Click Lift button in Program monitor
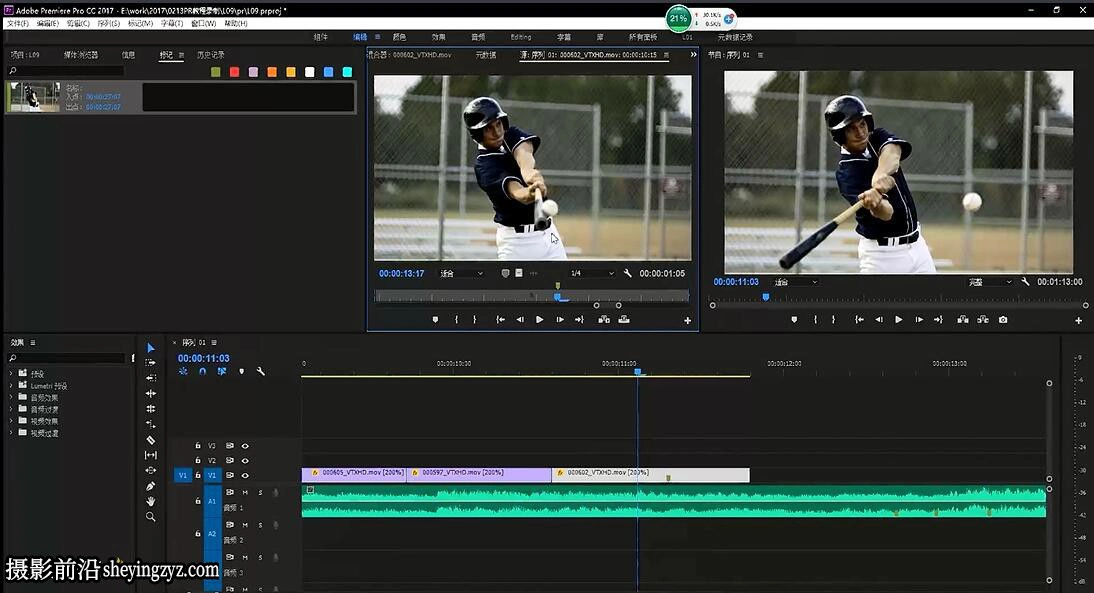Viewport: 1094px width, 593px height. tap(963, 320)
